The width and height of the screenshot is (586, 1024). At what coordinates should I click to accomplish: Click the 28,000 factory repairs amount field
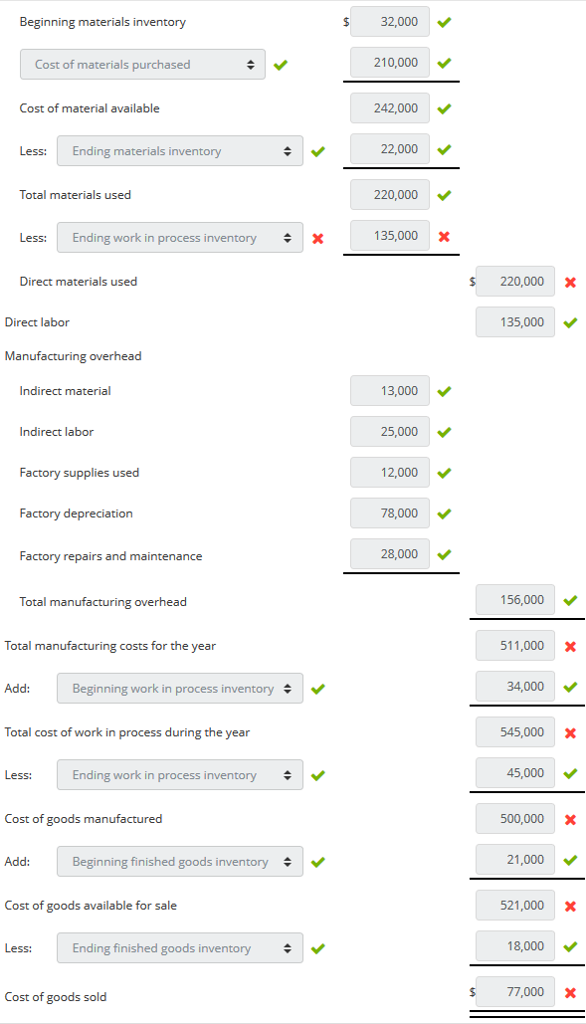tap(389, 554)
